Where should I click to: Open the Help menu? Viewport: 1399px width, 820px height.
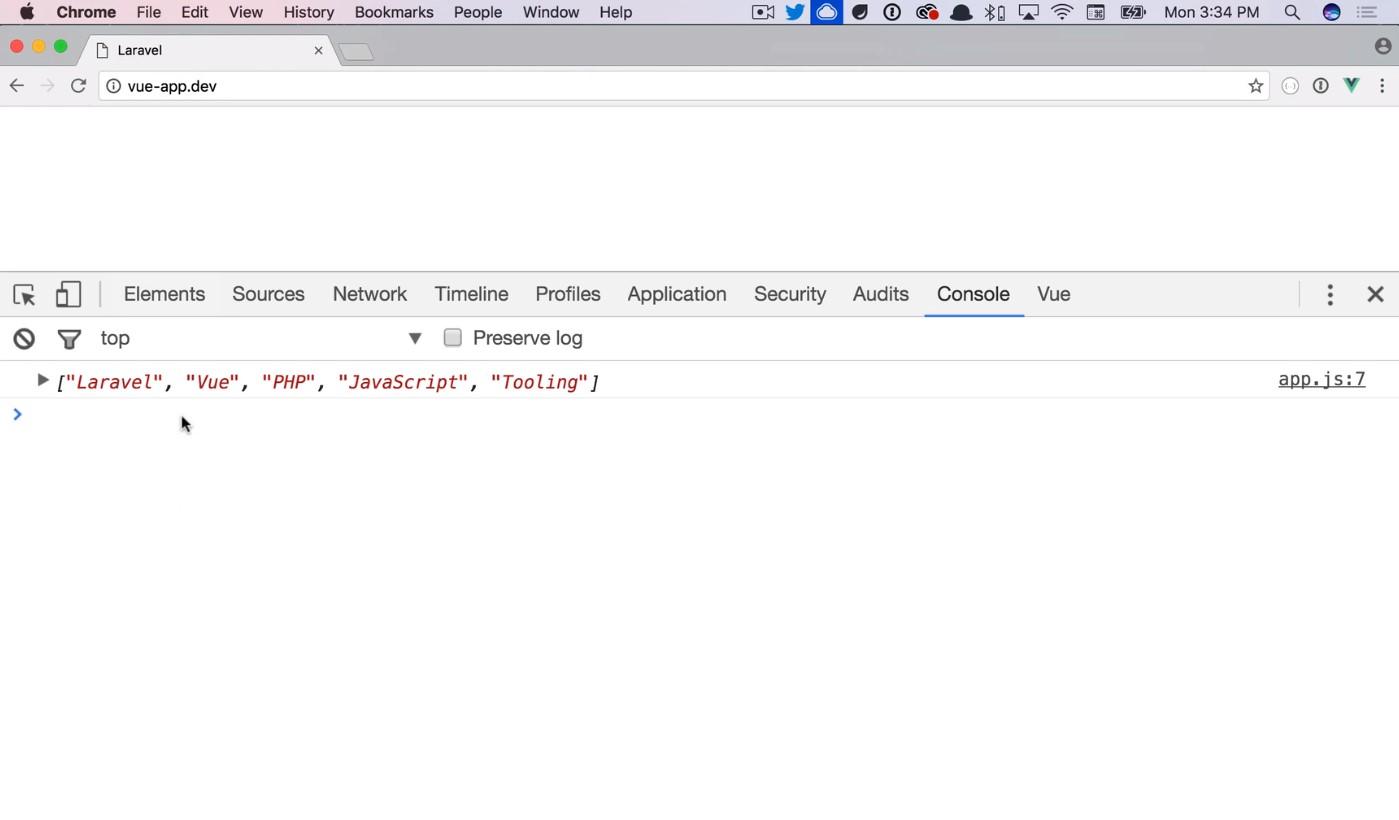click(616, 12)
